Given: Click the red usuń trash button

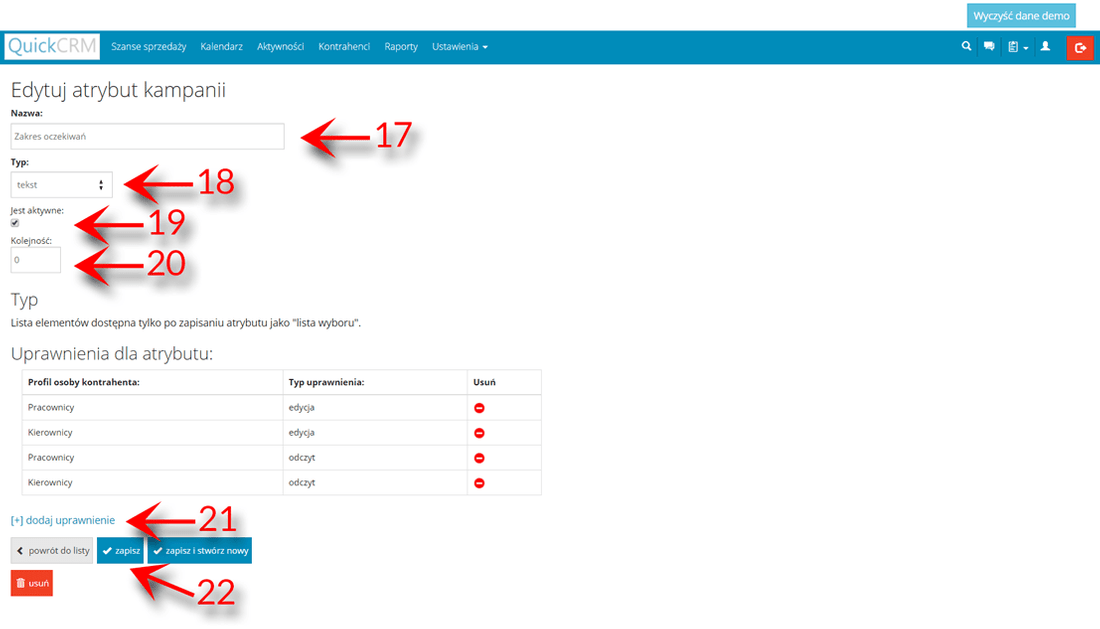Looking at the screenshot, I should (31, 582).
